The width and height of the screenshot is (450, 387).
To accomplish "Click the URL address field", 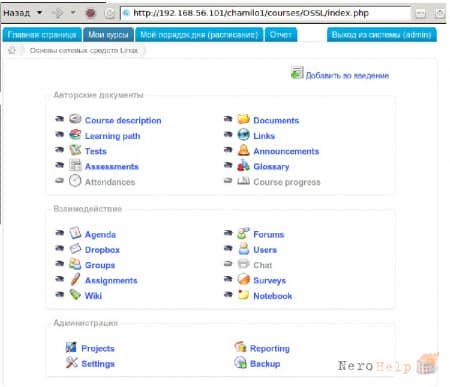I will tap(266, 13).
